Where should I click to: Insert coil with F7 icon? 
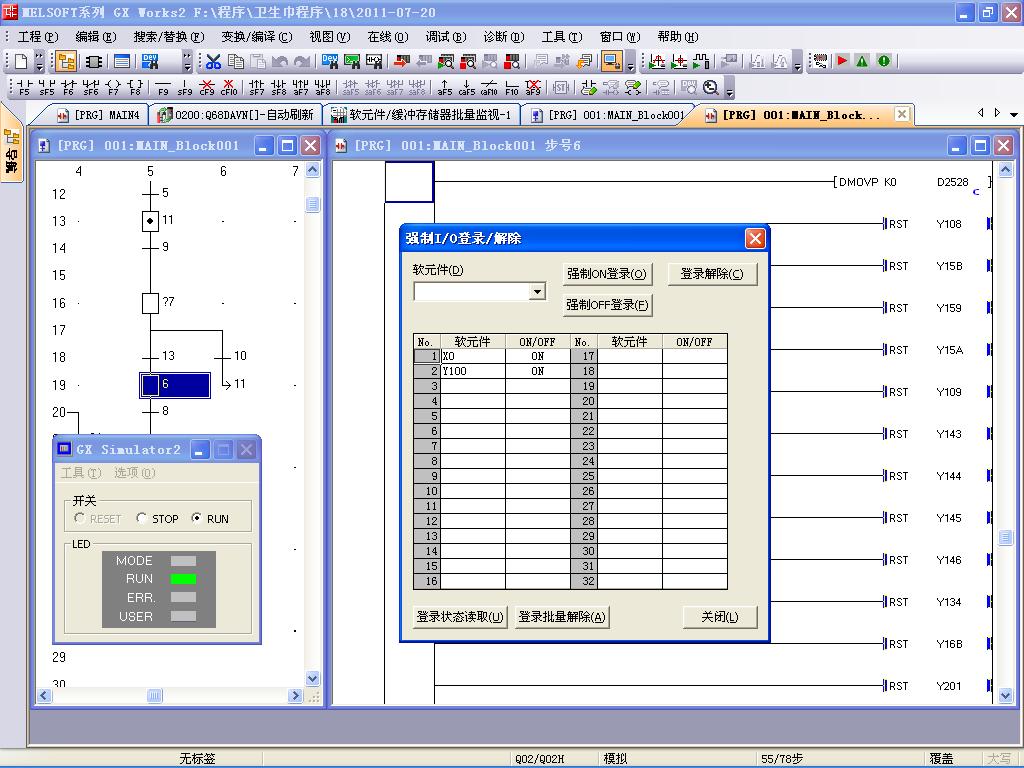[x=113, y=88]
